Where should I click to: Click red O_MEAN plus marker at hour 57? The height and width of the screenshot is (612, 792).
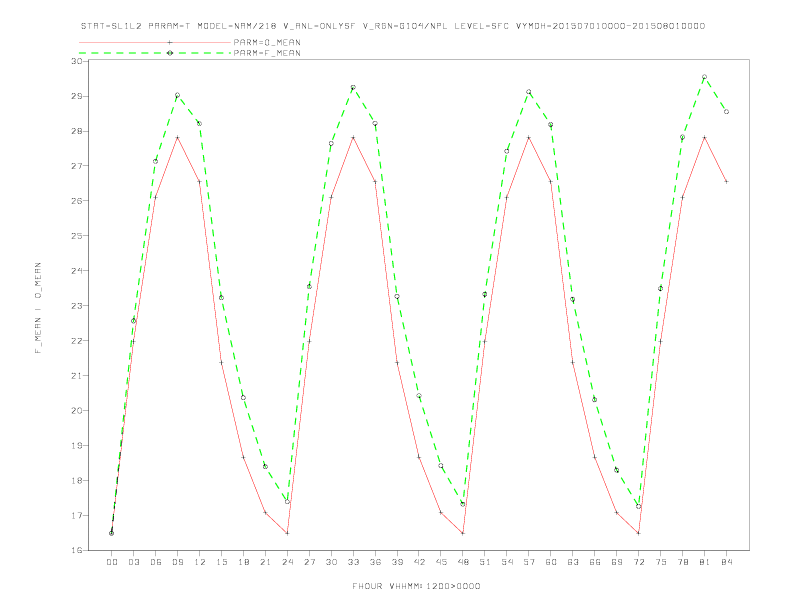tap(529, 137)
